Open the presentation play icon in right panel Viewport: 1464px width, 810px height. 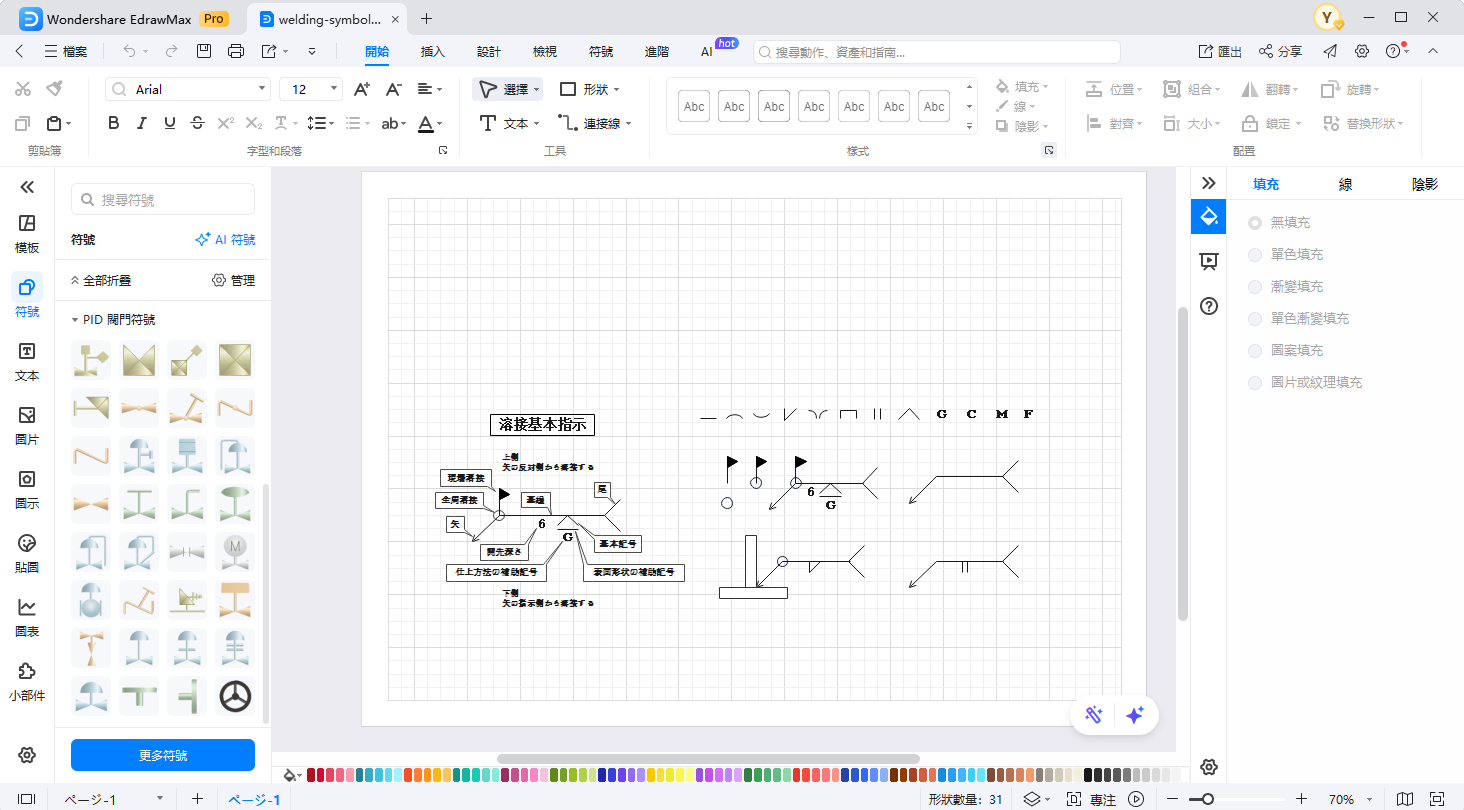click(x=1208, y=261)
